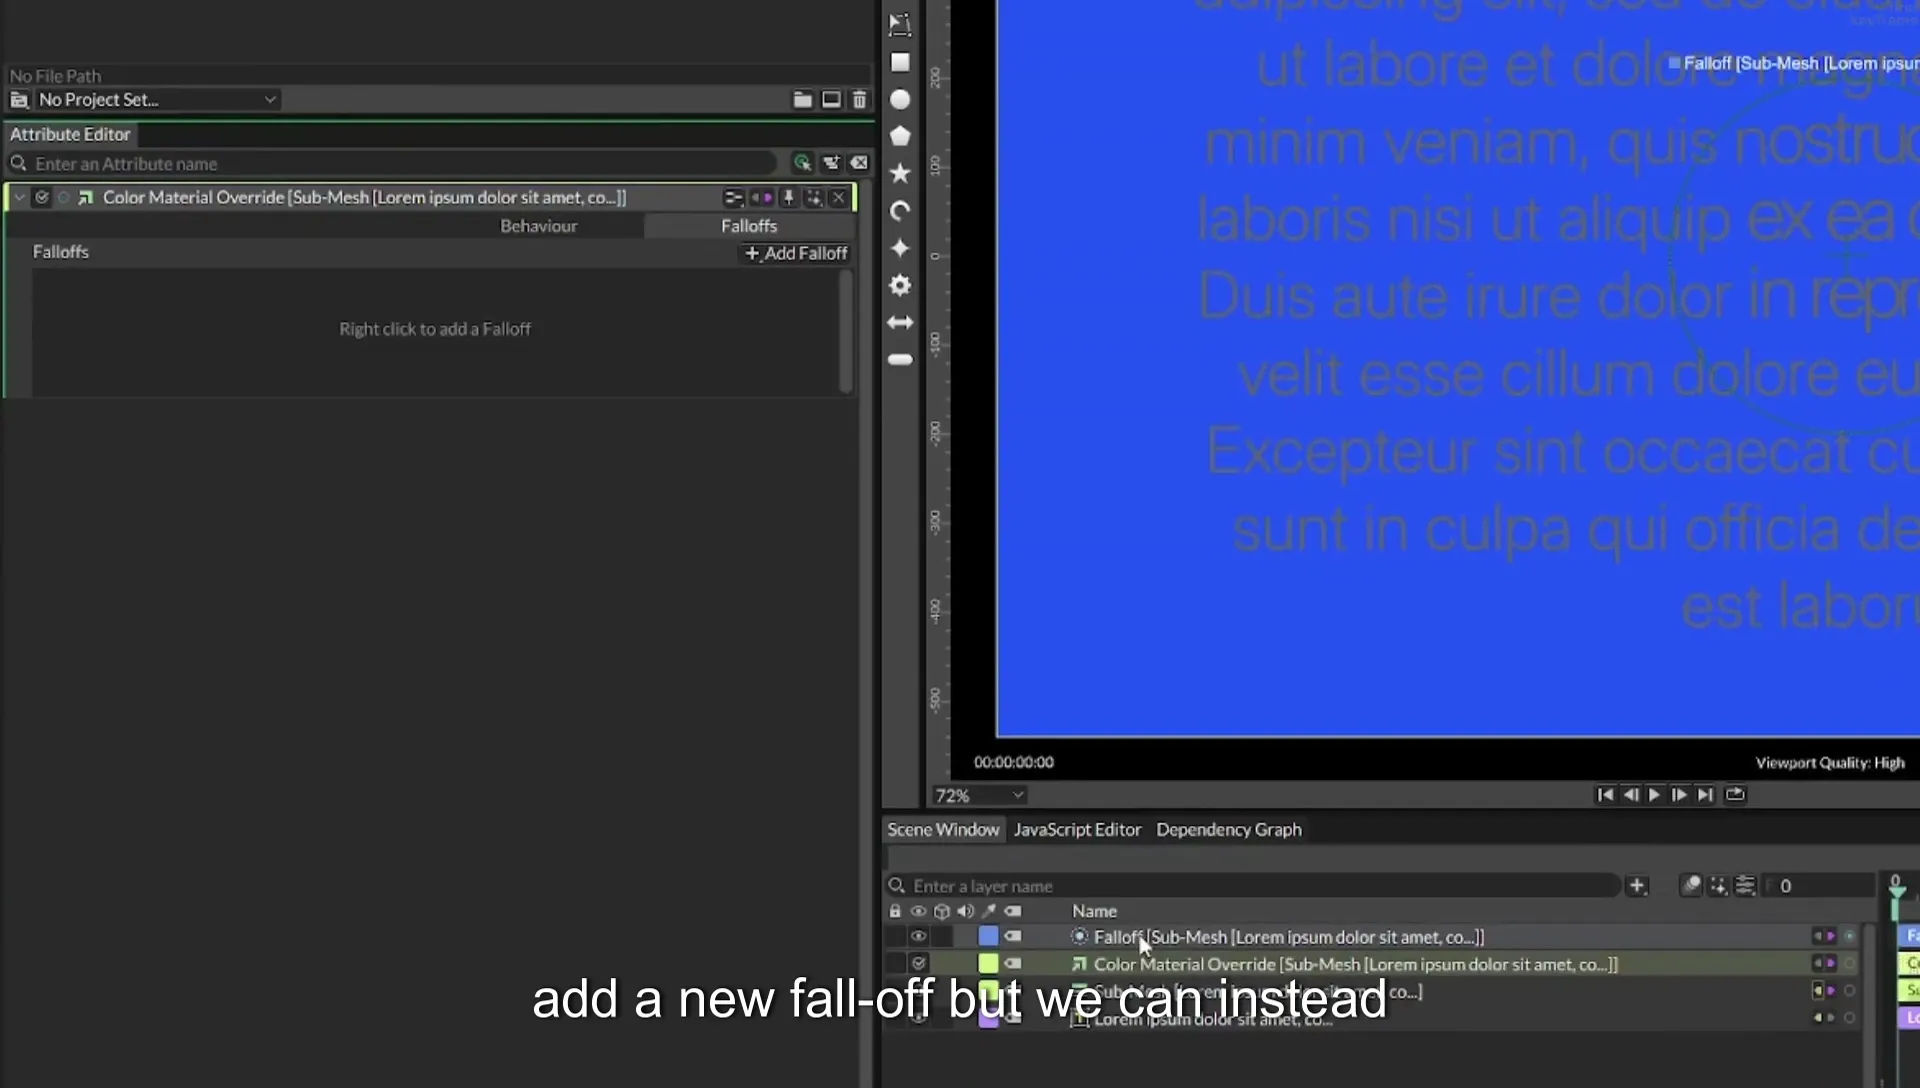Select the ellipse shape tool
Image resolution: width=1920 pixels, height=1088 pixels.
[900, 99]
